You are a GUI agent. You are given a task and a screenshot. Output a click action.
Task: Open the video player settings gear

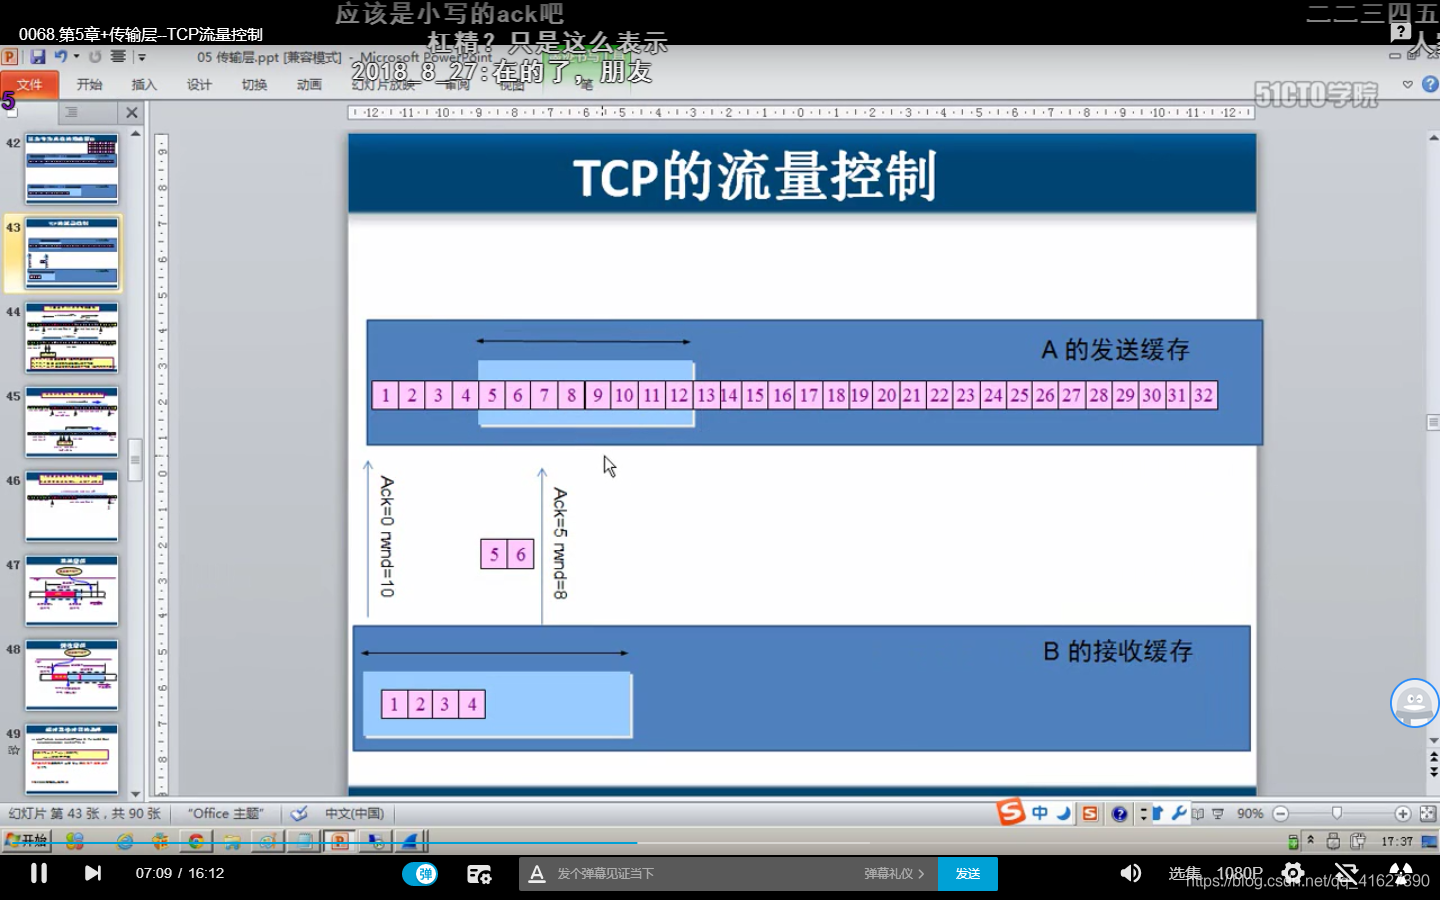coord(1293,873)
